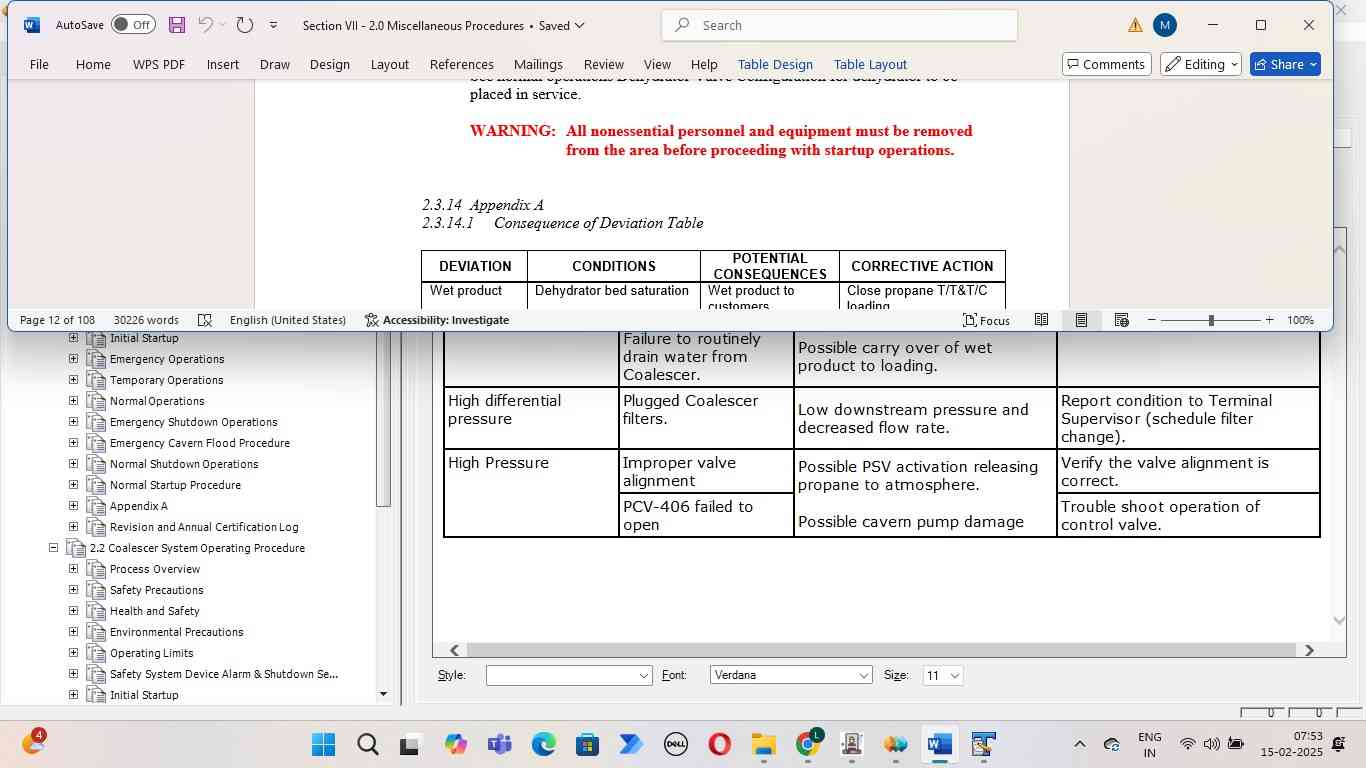Open File Explorer from taskbar

pyautogui.click(x=763, y=745)
